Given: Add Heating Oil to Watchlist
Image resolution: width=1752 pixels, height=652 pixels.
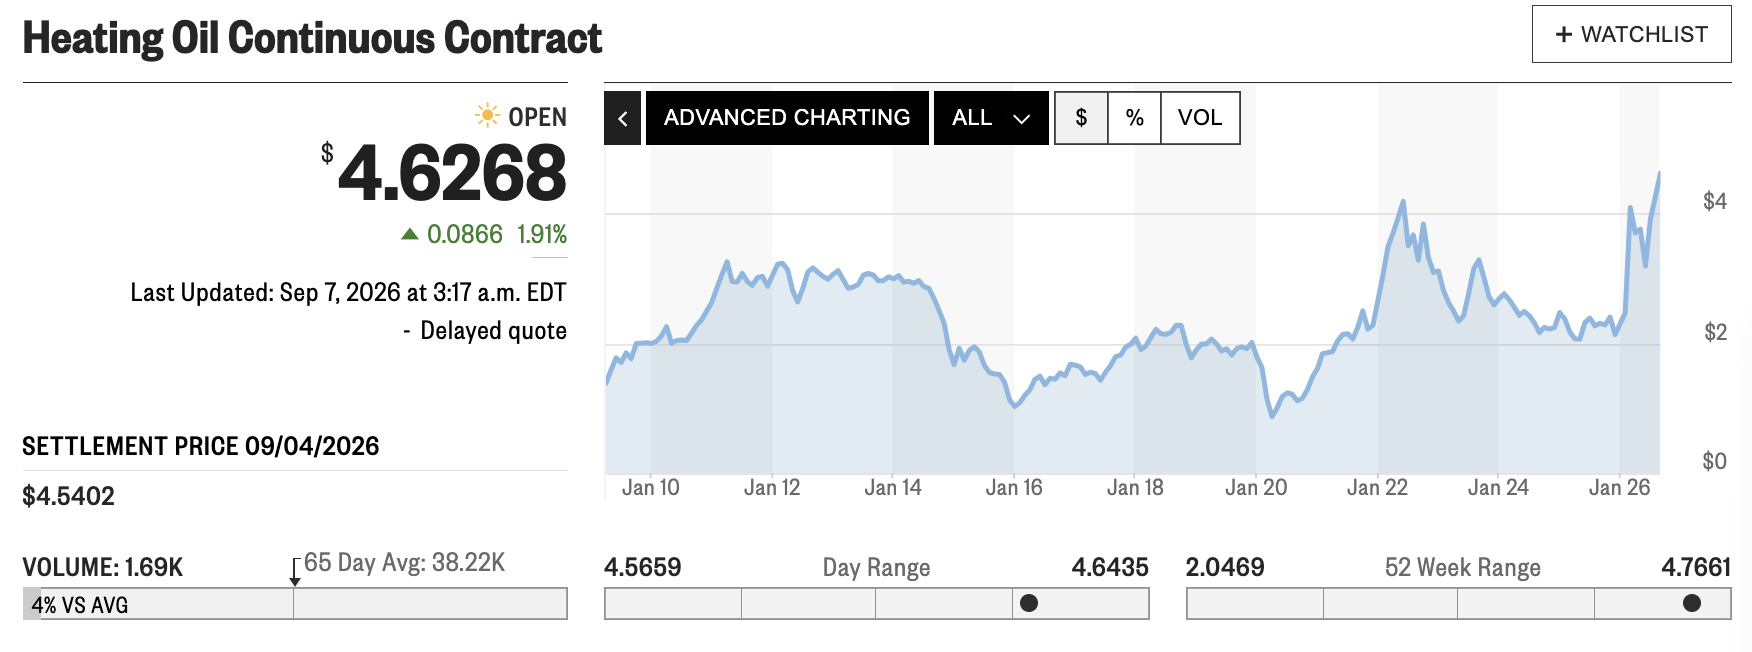Looking at the screenshot, I should (x=1631, y=34).
